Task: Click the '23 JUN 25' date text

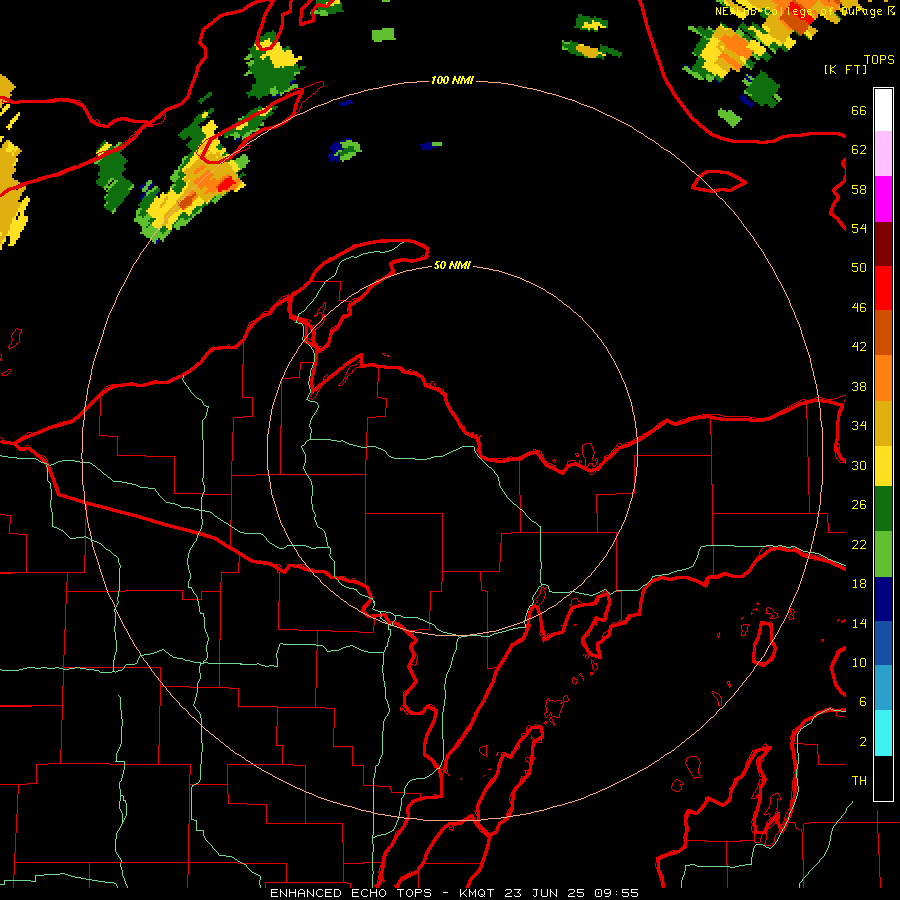Action: (544, 893)
